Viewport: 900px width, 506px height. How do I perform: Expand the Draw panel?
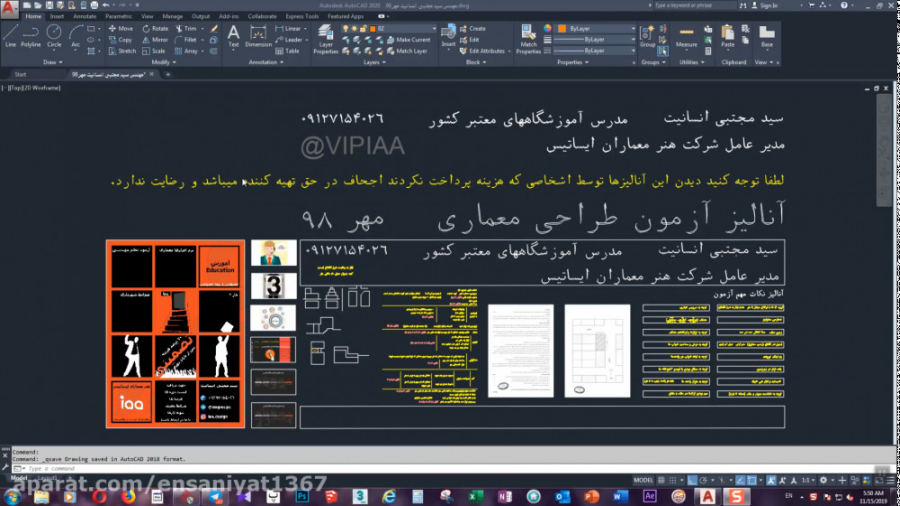(x=53, y=62)
